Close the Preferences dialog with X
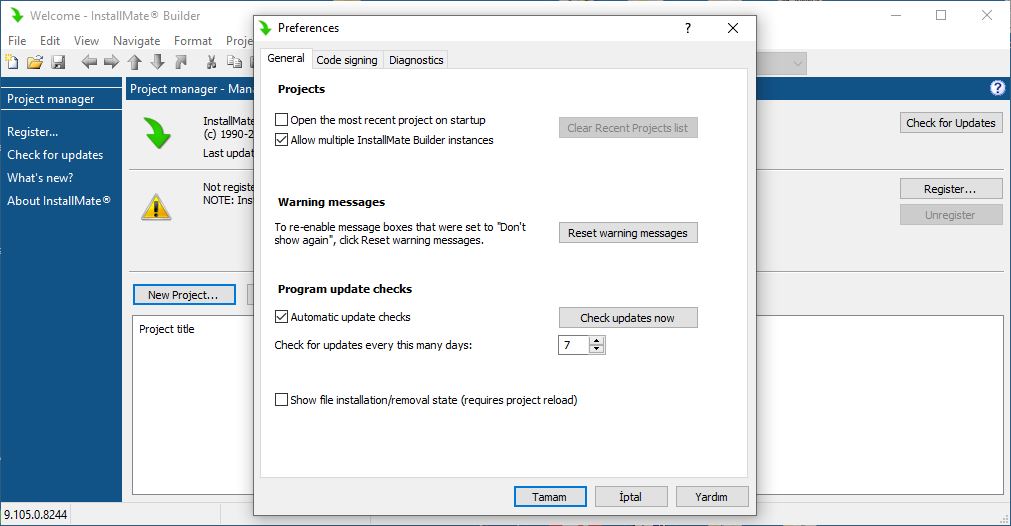The width and height of the screenshot is (1011, 526). (x=733, y=28)
